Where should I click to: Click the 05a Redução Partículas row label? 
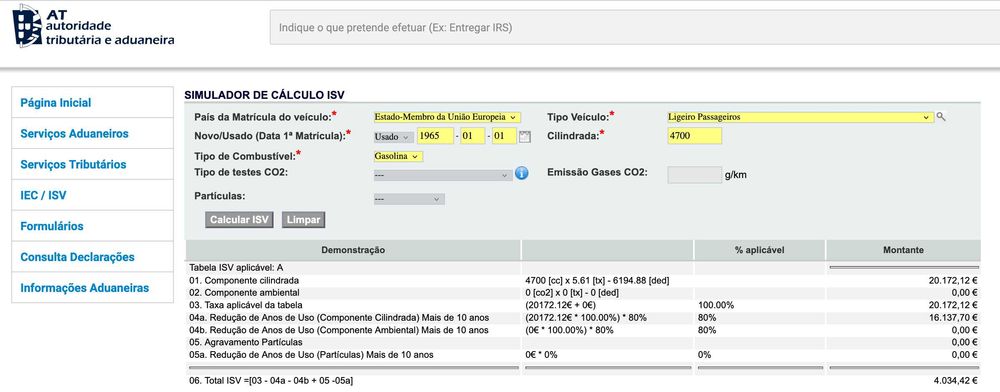coord(311,355)
